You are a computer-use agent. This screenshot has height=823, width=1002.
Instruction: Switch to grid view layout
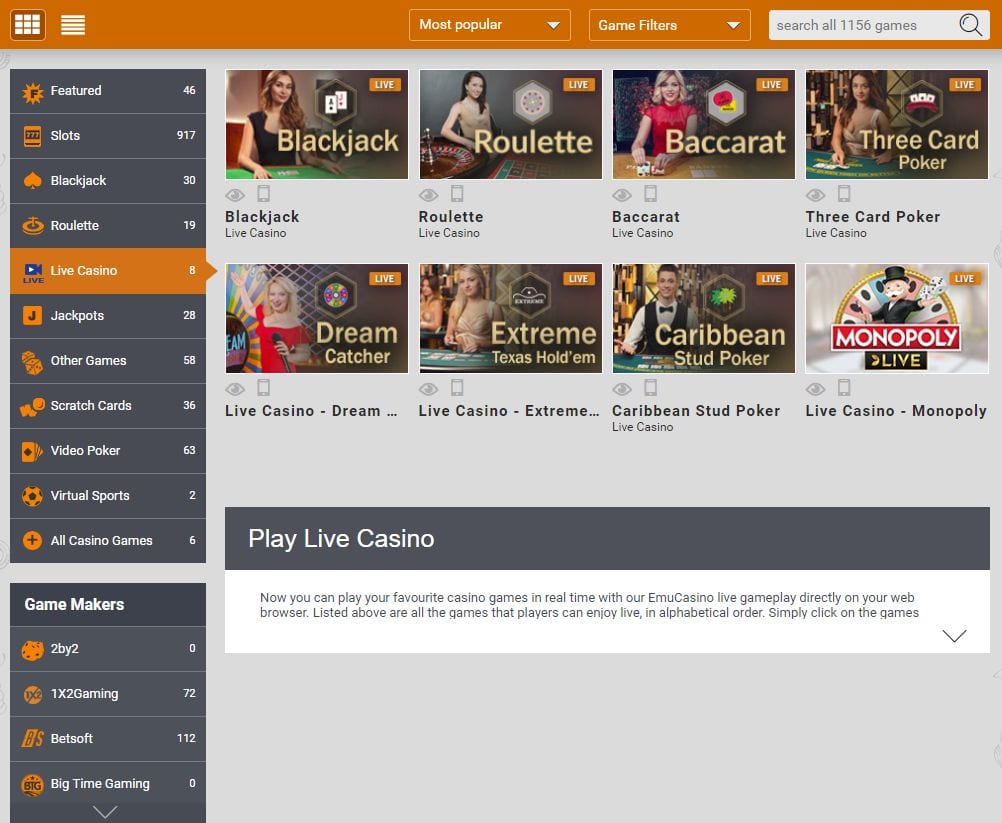click(x=27, y=24)
